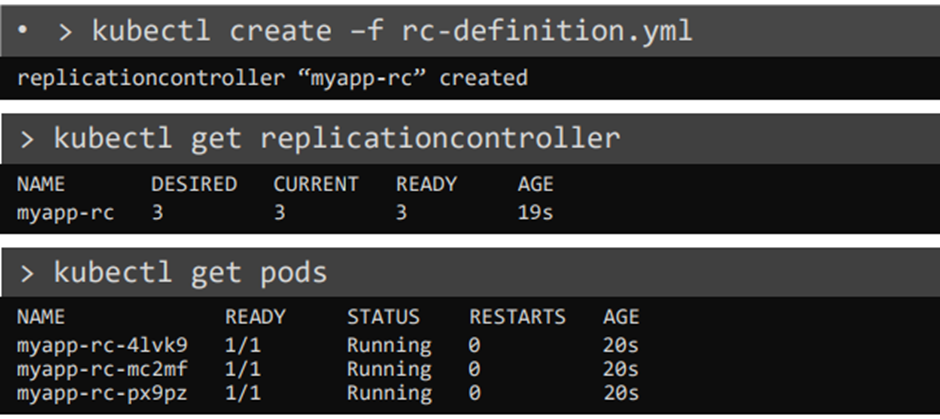Click the 20s age of myapp-rc-4lvk9
The height and width of the screenshot is (419, 940).
click(621, 345)
